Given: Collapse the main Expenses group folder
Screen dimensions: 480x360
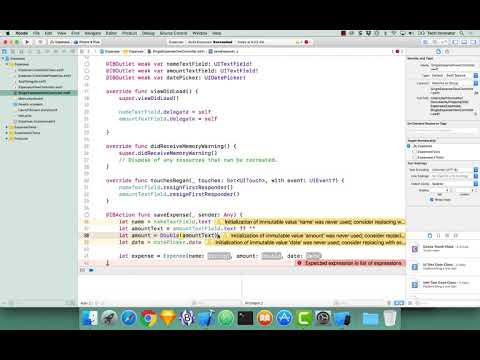Looking at the screenshot, I should 7,64.
